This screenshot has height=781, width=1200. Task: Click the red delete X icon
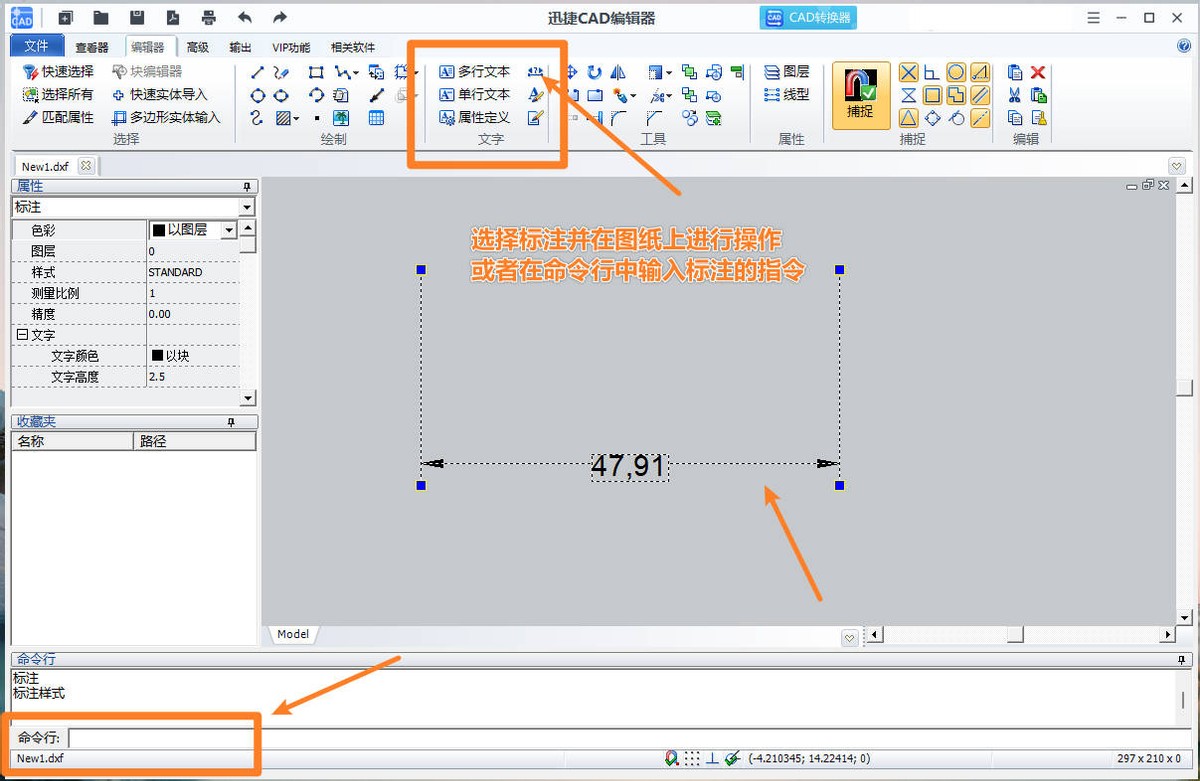click(x=1038, y=72)
